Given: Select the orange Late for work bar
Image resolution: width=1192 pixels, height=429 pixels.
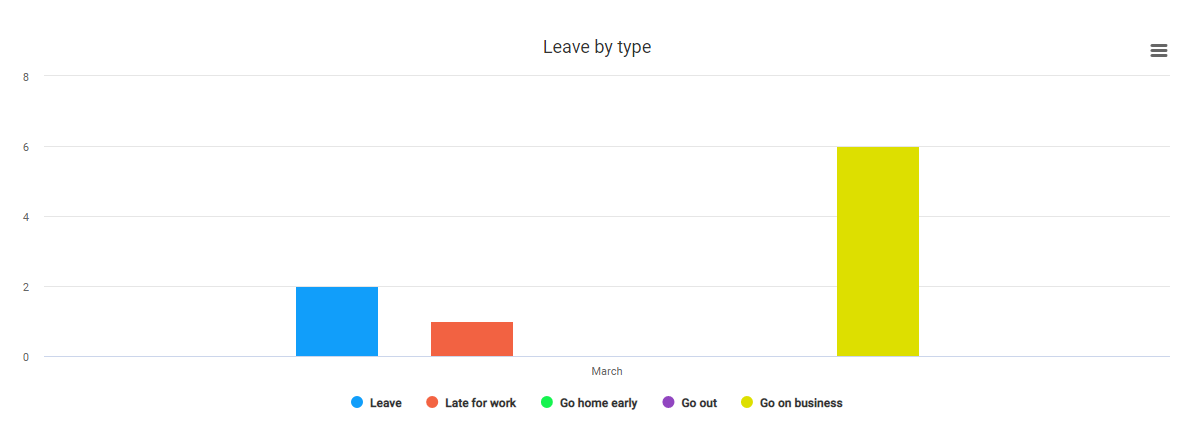Looking at the screenshot, I should (x=472, y=339).
